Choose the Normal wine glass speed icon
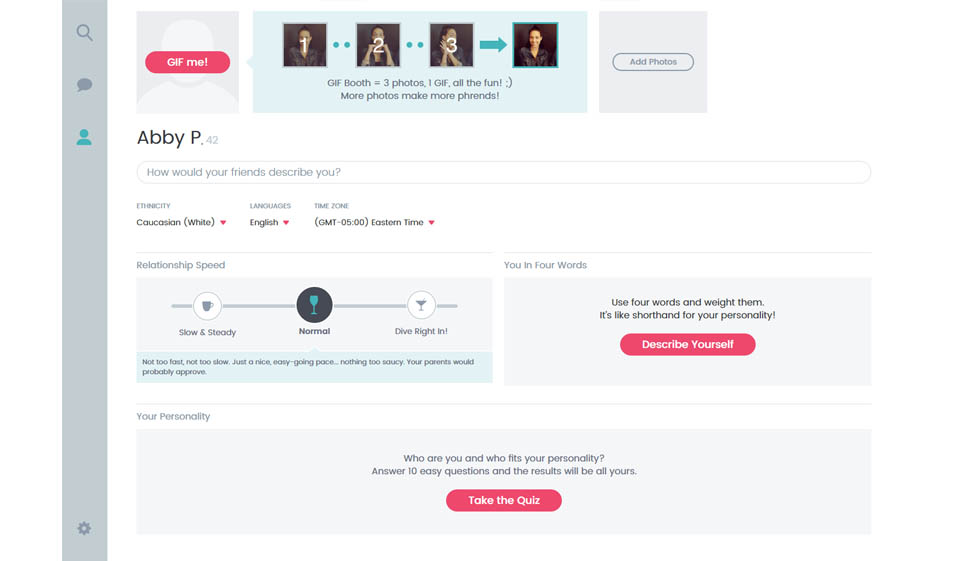Viewport: 960px width, 561px height. pos(314,305)
